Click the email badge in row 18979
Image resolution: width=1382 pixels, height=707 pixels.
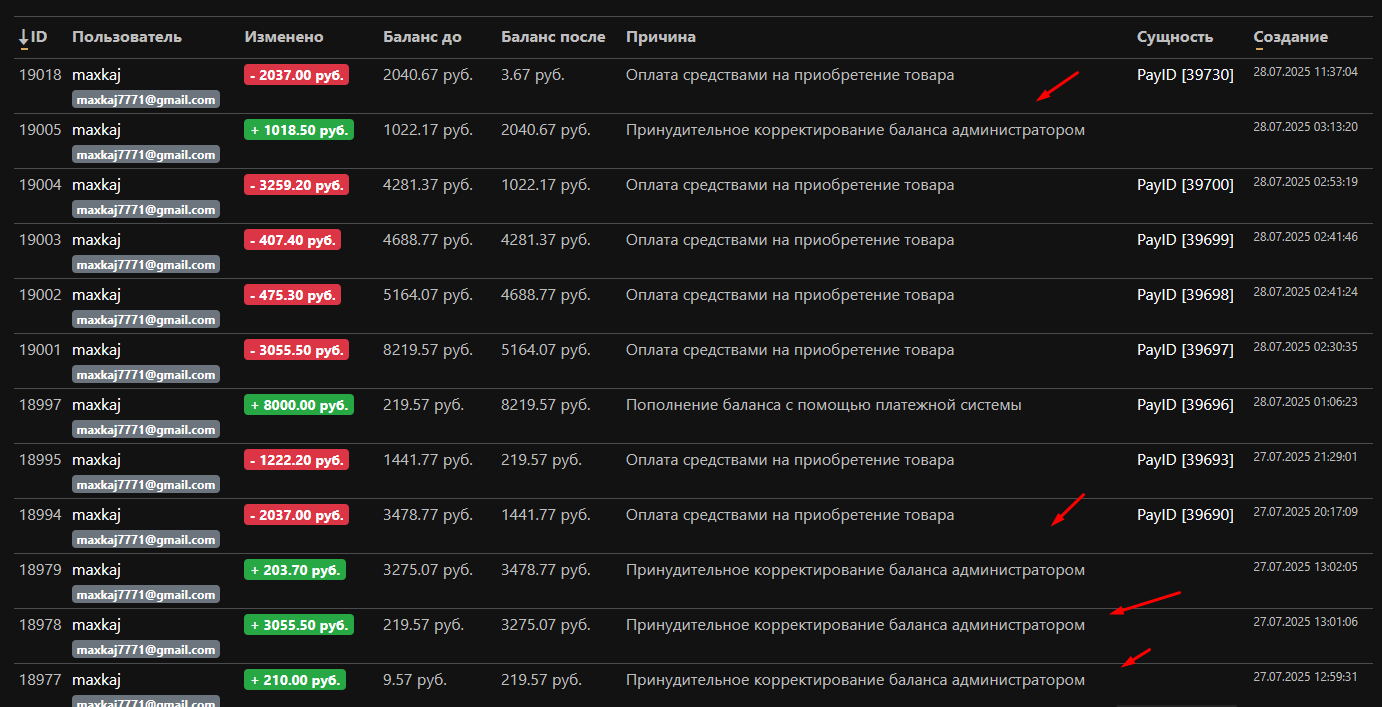click(146, 595)
